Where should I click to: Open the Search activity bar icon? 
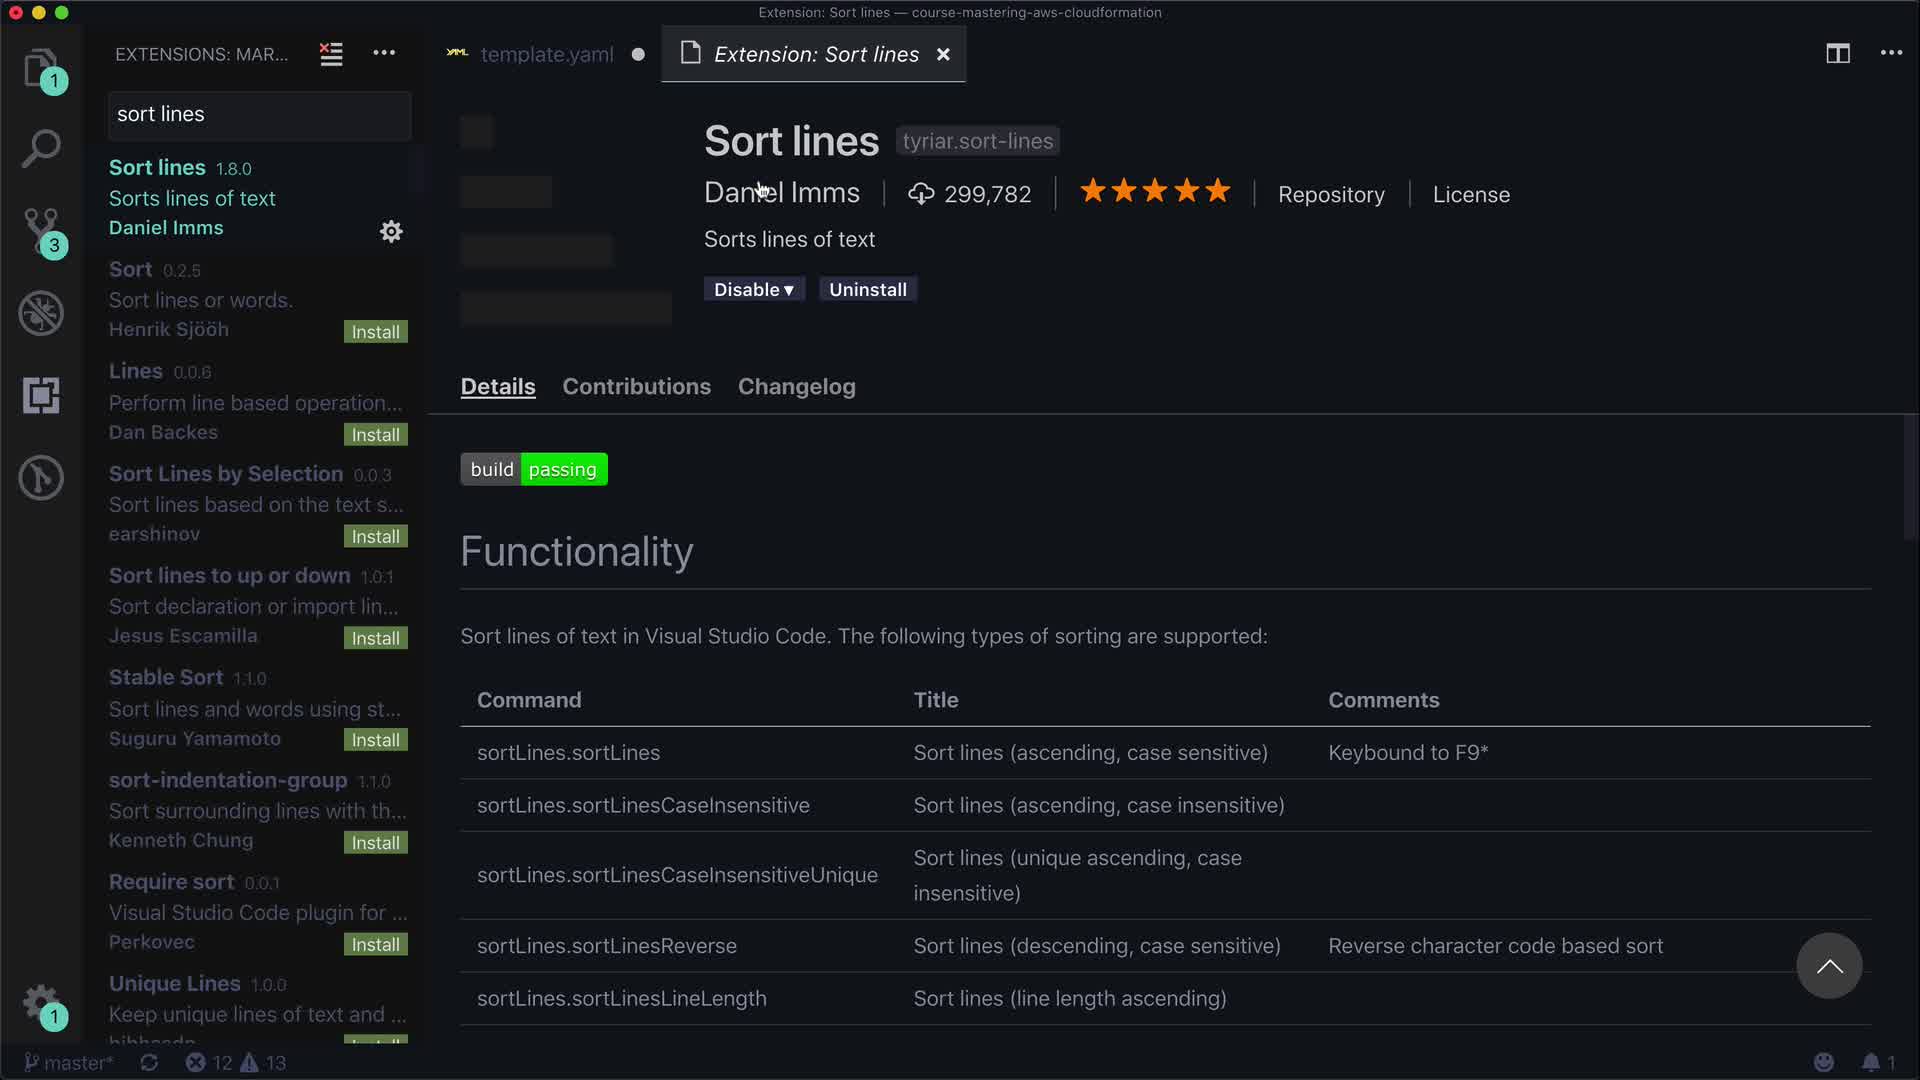pyautogui.click(x=41, y=149)
